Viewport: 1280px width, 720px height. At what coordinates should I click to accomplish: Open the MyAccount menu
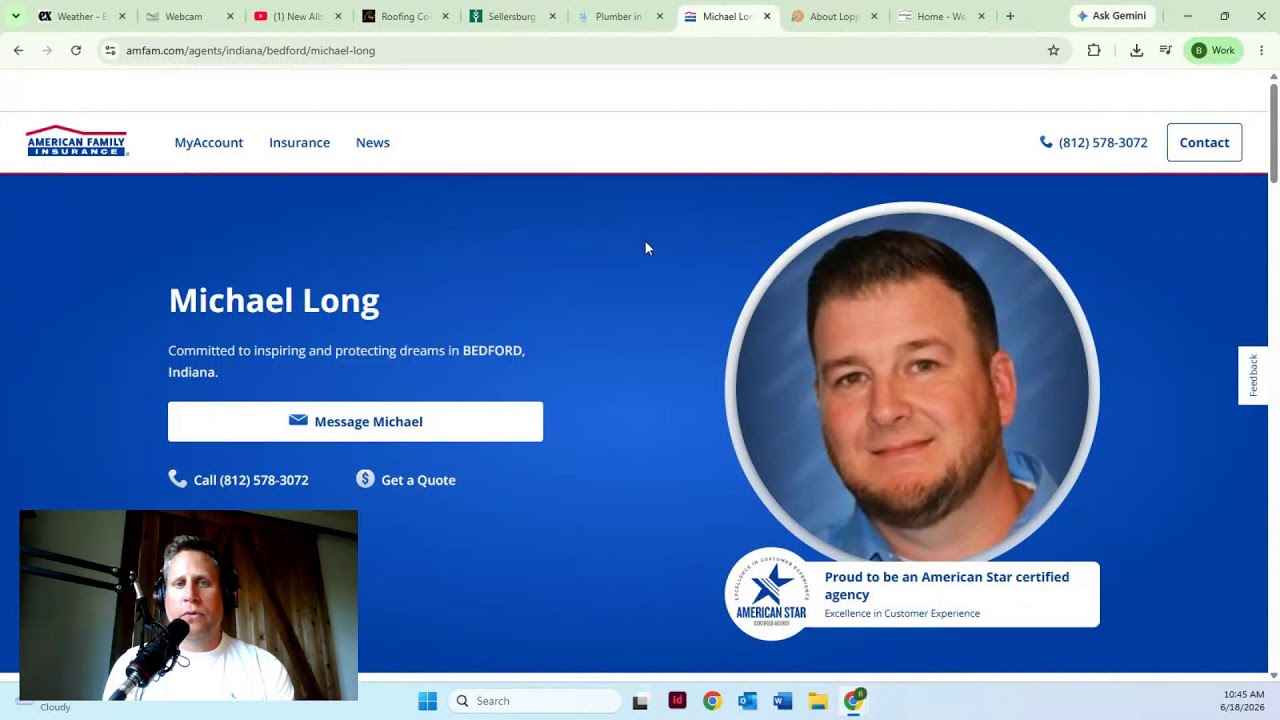tap(209, 142)
